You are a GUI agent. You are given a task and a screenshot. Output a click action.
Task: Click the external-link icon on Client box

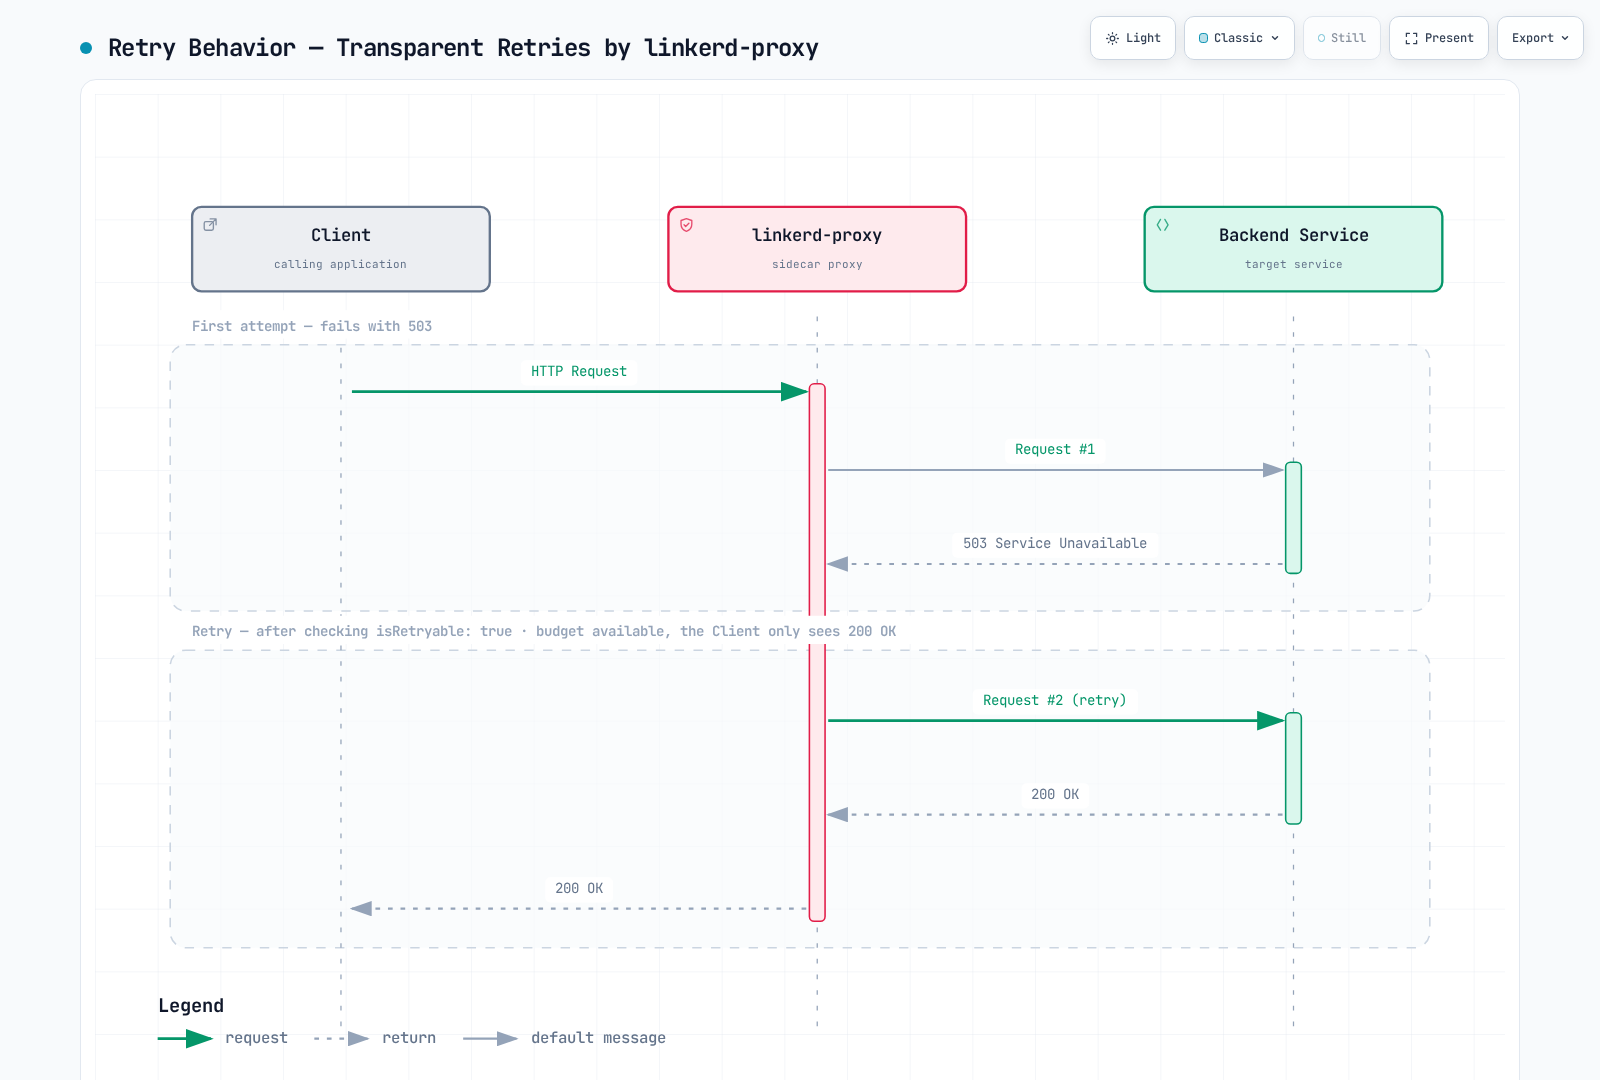point(210,225)
